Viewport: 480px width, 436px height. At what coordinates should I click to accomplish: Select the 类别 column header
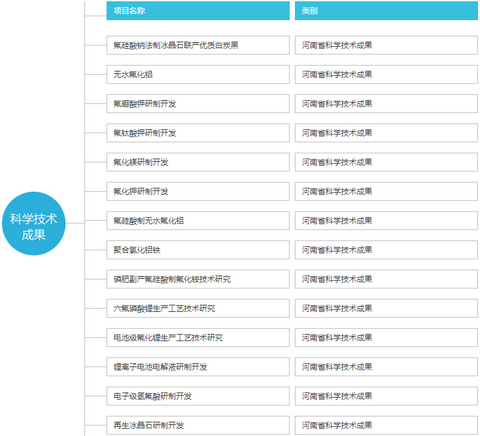pyautogui.click(x=386, y=11)
